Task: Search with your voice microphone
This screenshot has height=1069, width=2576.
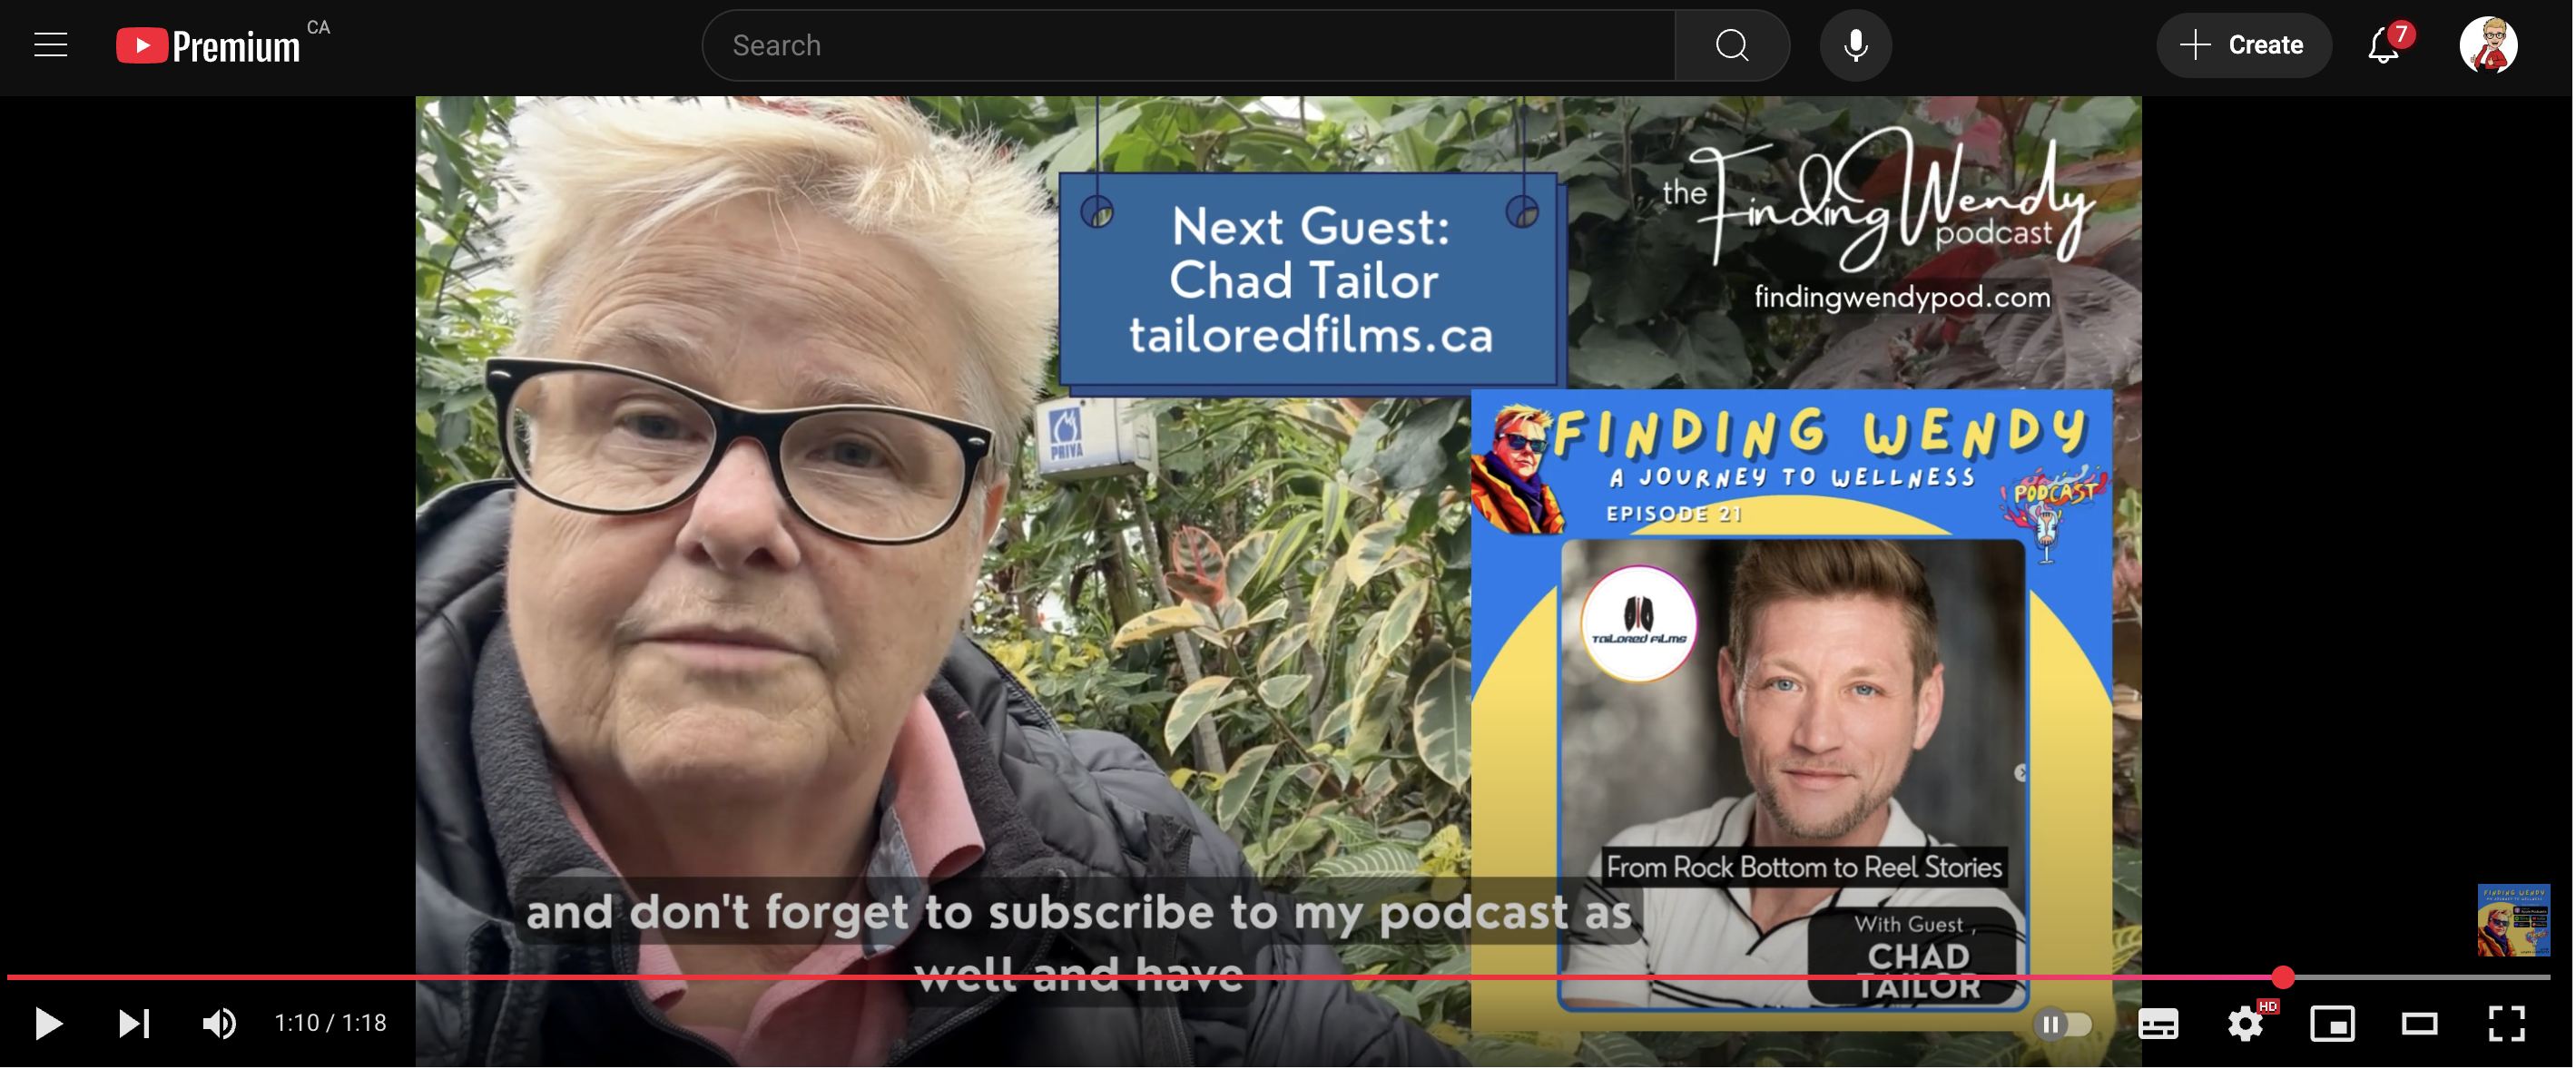Action: pos(1855,45)
